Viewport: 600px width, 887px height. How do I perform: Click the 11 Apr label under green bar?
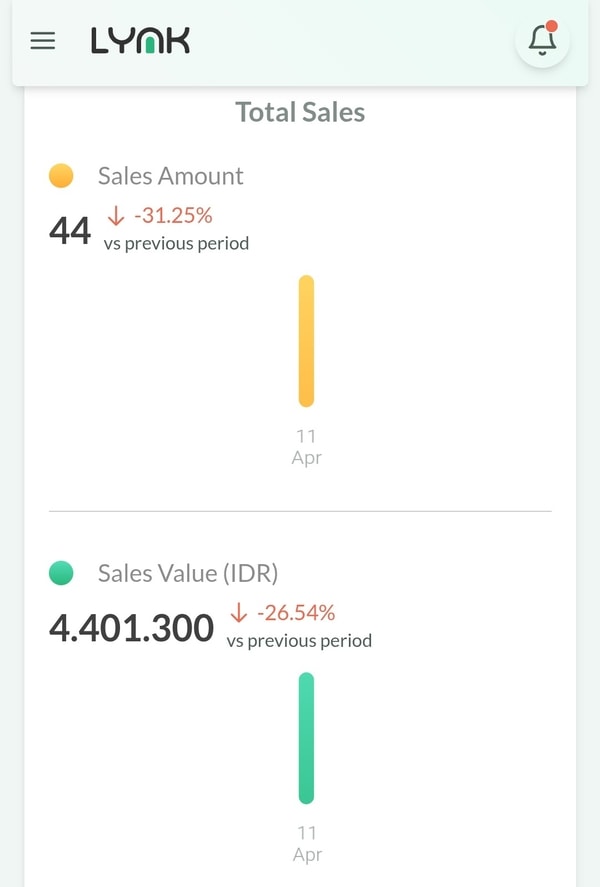306,844
